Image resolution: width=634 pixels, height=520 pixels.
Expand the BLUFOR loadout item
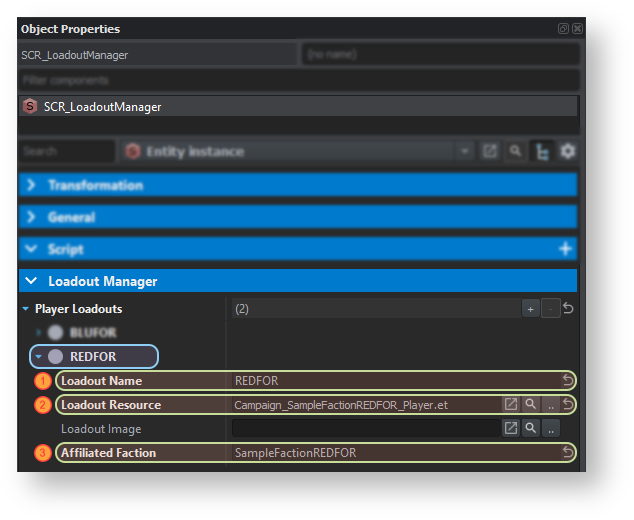(x=39, y=333)
